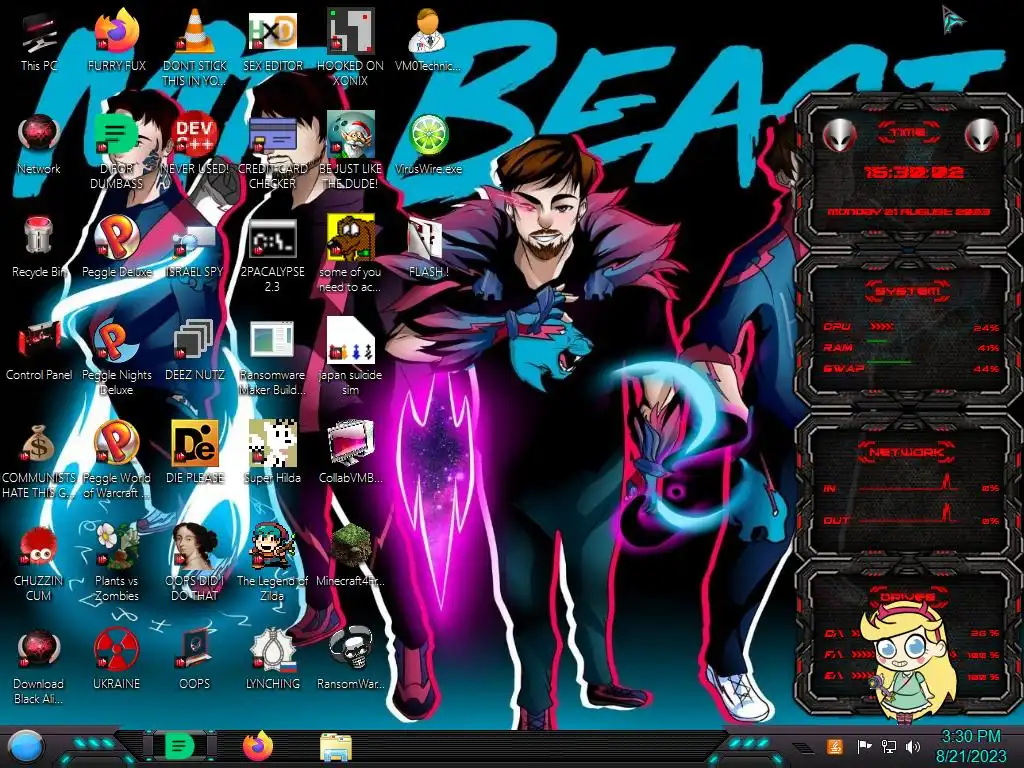Screen dimensions: 1024x768
Task: Open File Explorer from the taskbar
Action: coord(336,747)
